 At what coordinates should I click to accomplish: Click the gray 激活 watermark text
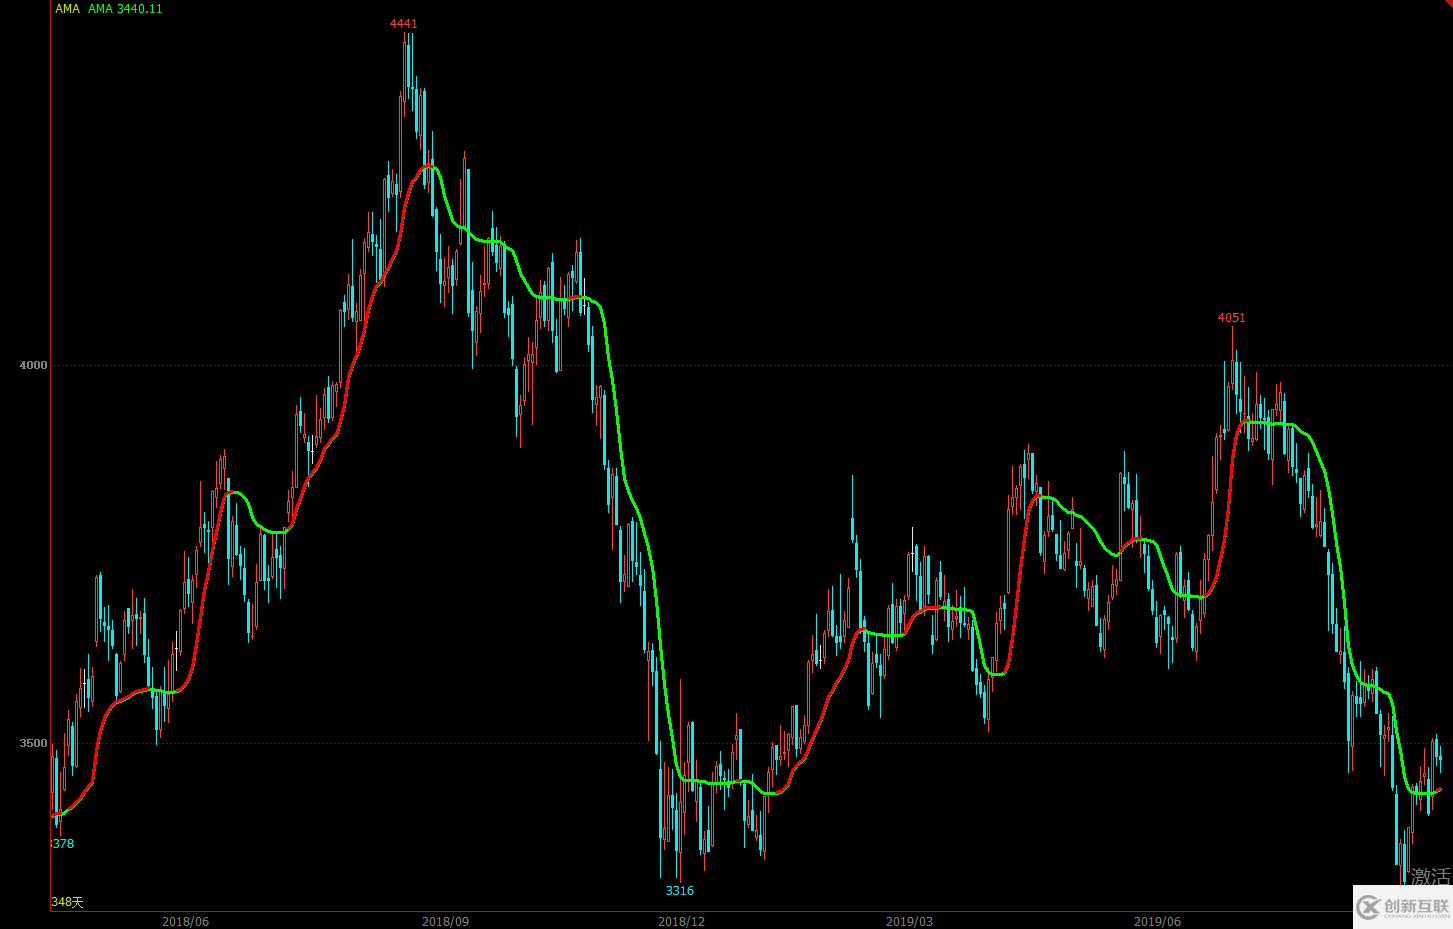pos(1430,876)
